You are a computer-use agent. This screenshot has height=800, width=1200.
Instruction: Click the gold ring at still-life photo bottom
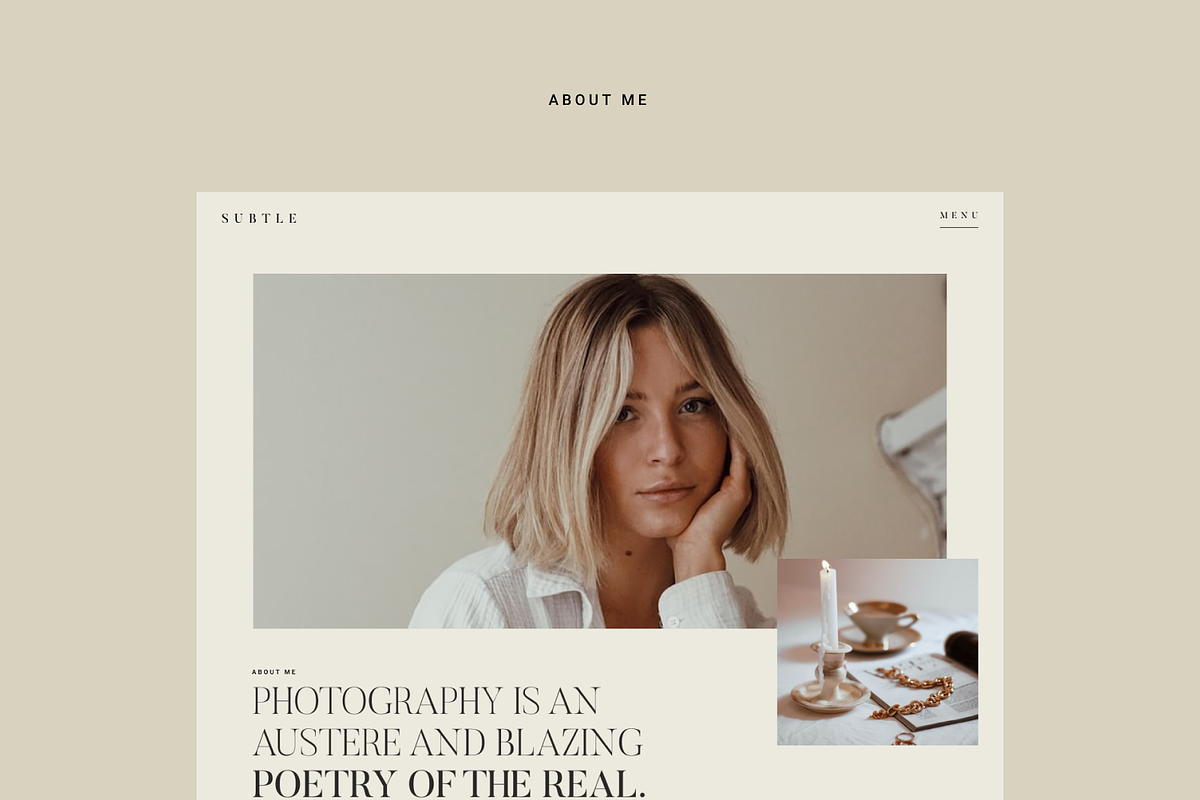(x=904, y=739)
